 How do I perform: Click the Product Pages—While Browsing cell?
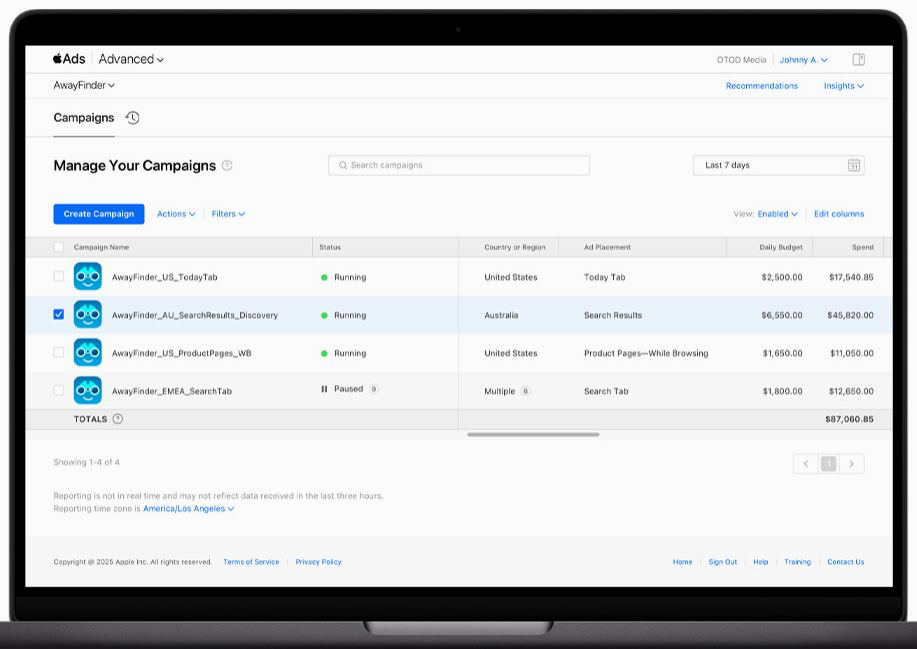point(646,353)
